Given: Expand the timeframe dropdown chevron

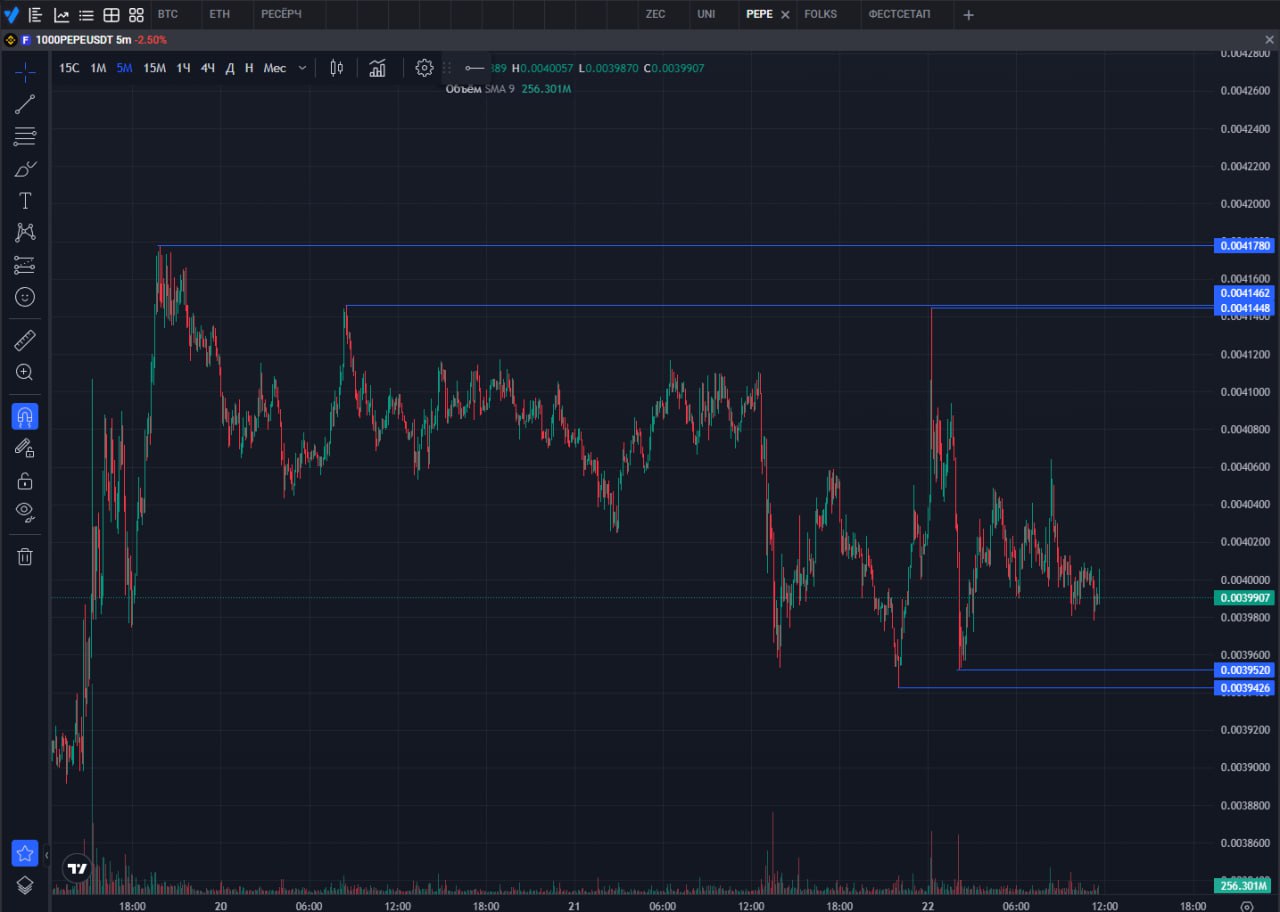Looking at the screenshot, I should (302, 68).
